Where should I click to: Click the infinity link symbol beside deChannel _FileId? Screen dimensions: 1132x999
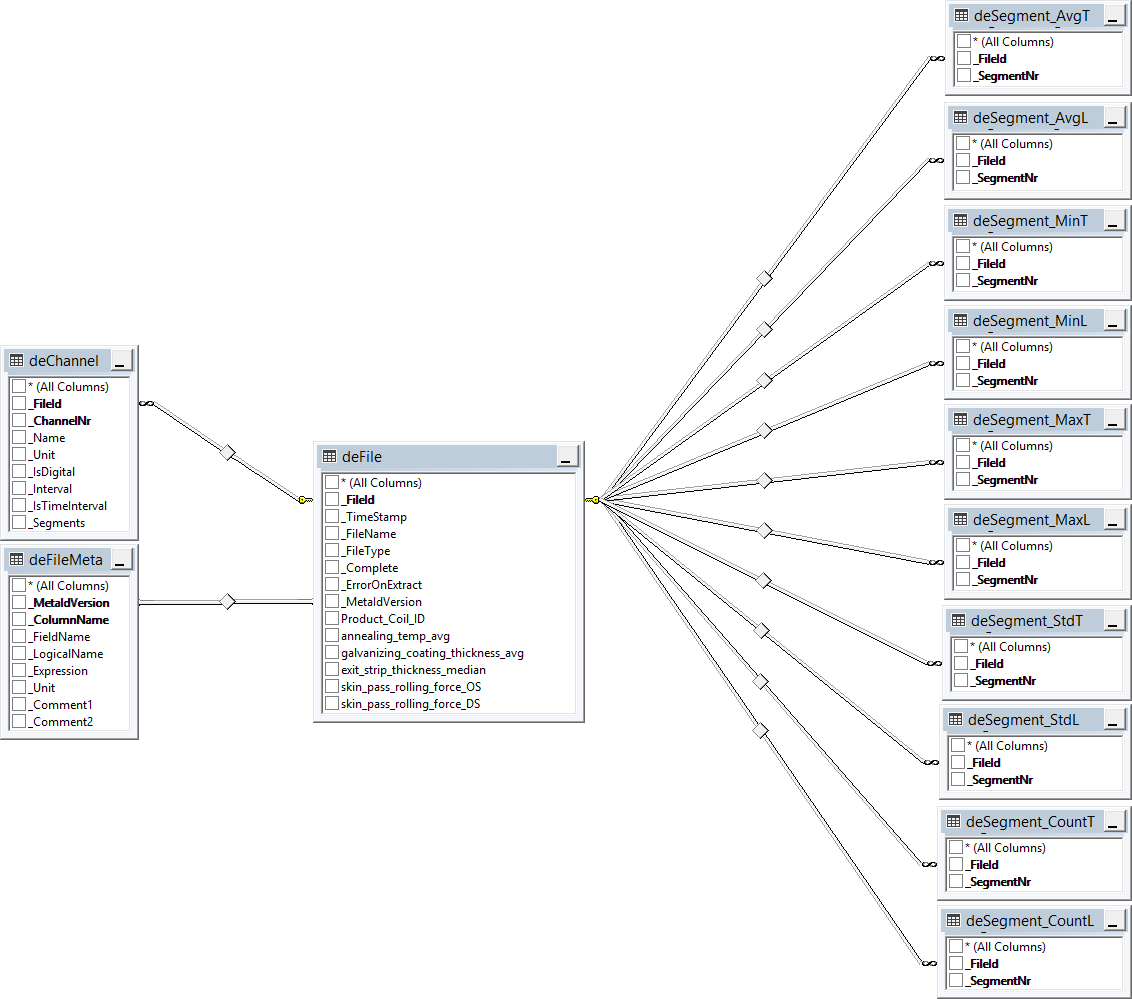pyautogui.click(x=147, y=403)
